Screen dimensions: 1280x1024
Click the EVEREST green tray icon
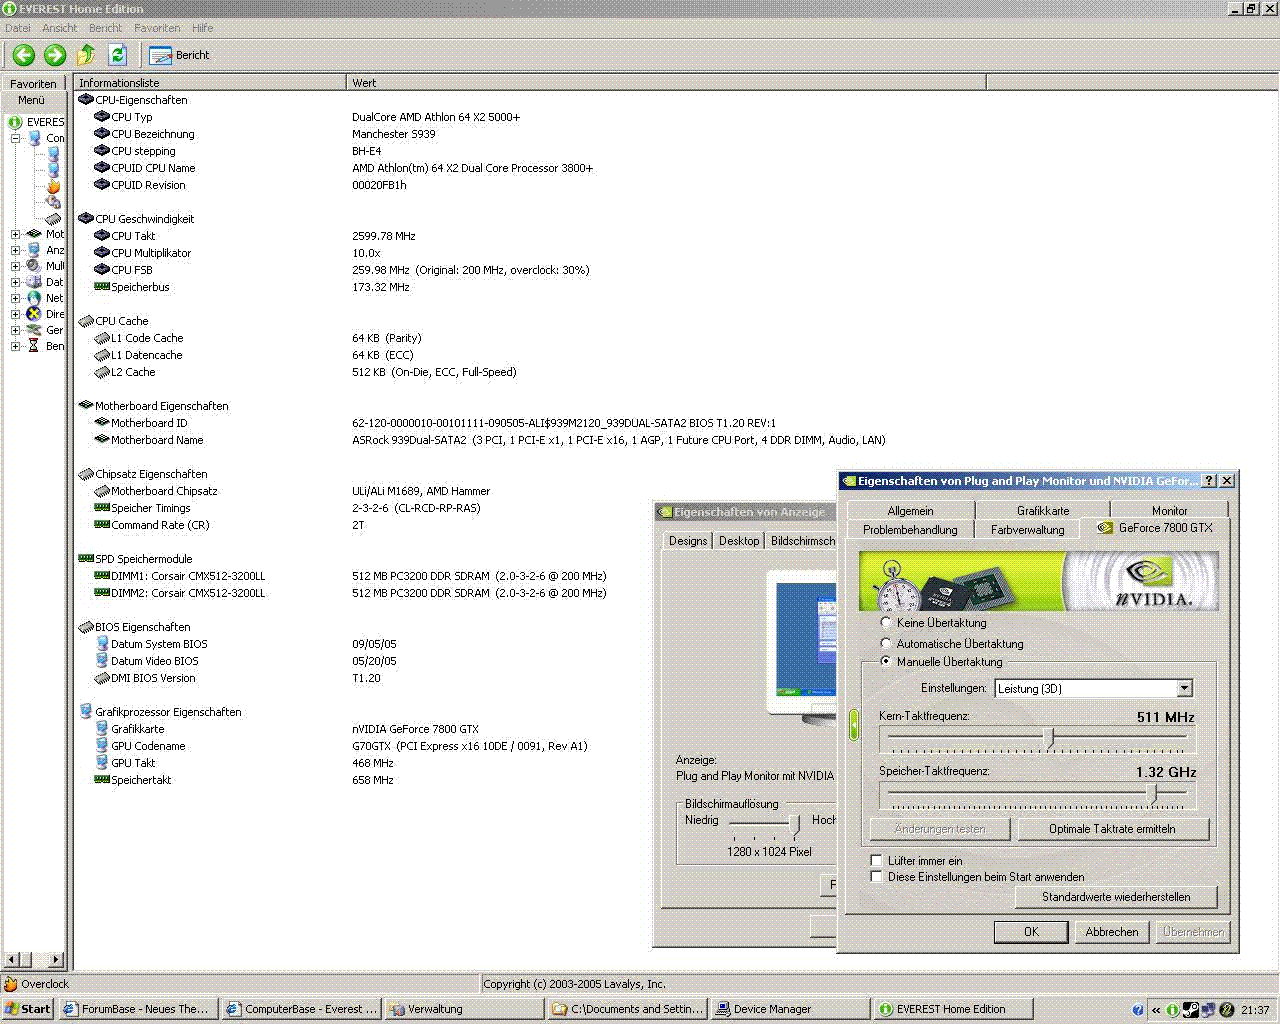coord(1173,1010)
